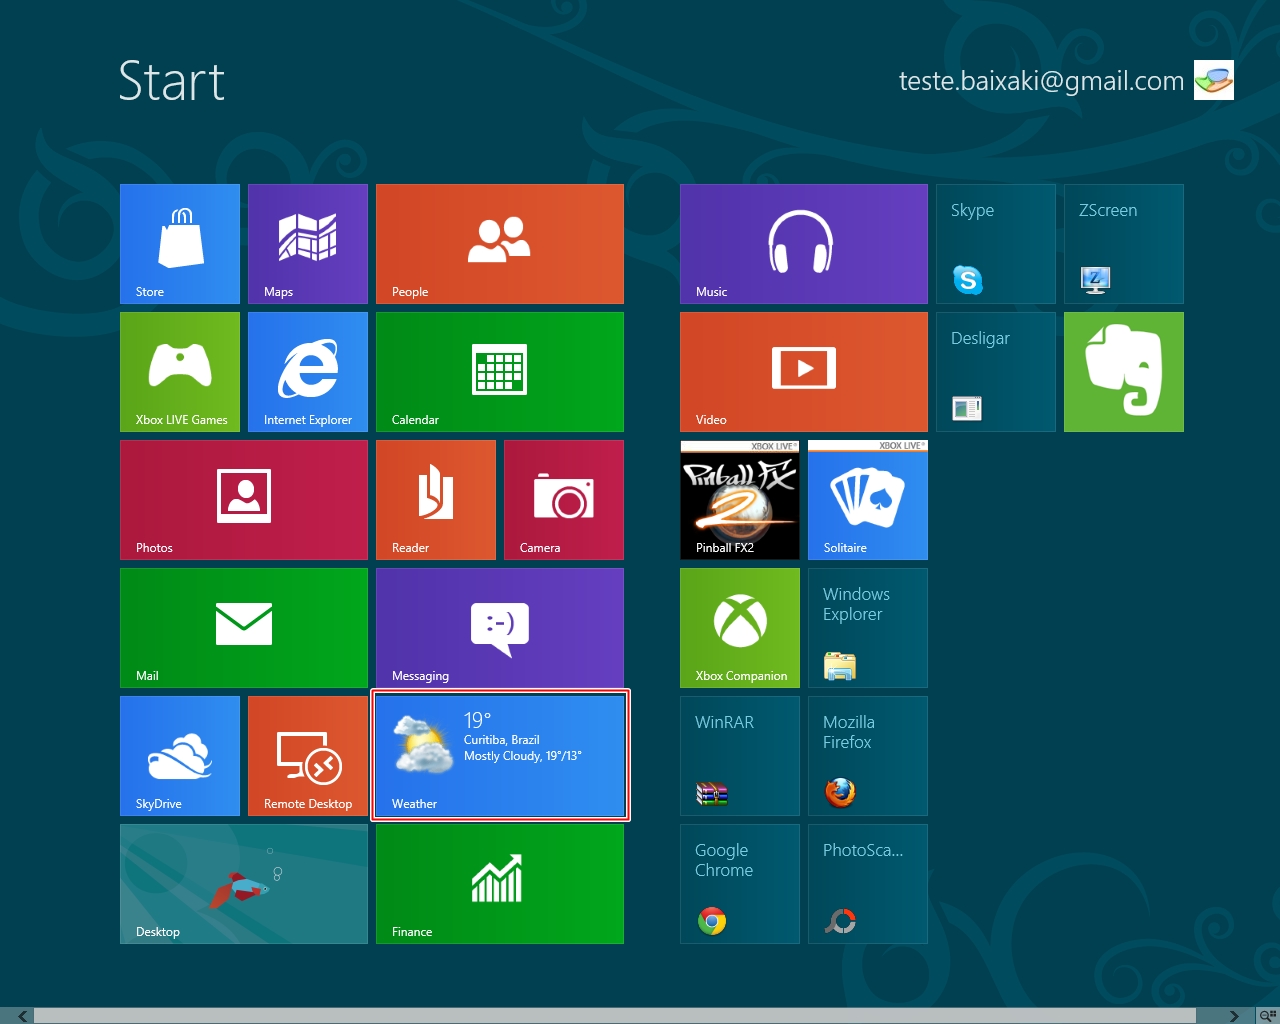Open Weather tile showing Curitiba, Brazil

pyautogui.click(x=500, y=756)
